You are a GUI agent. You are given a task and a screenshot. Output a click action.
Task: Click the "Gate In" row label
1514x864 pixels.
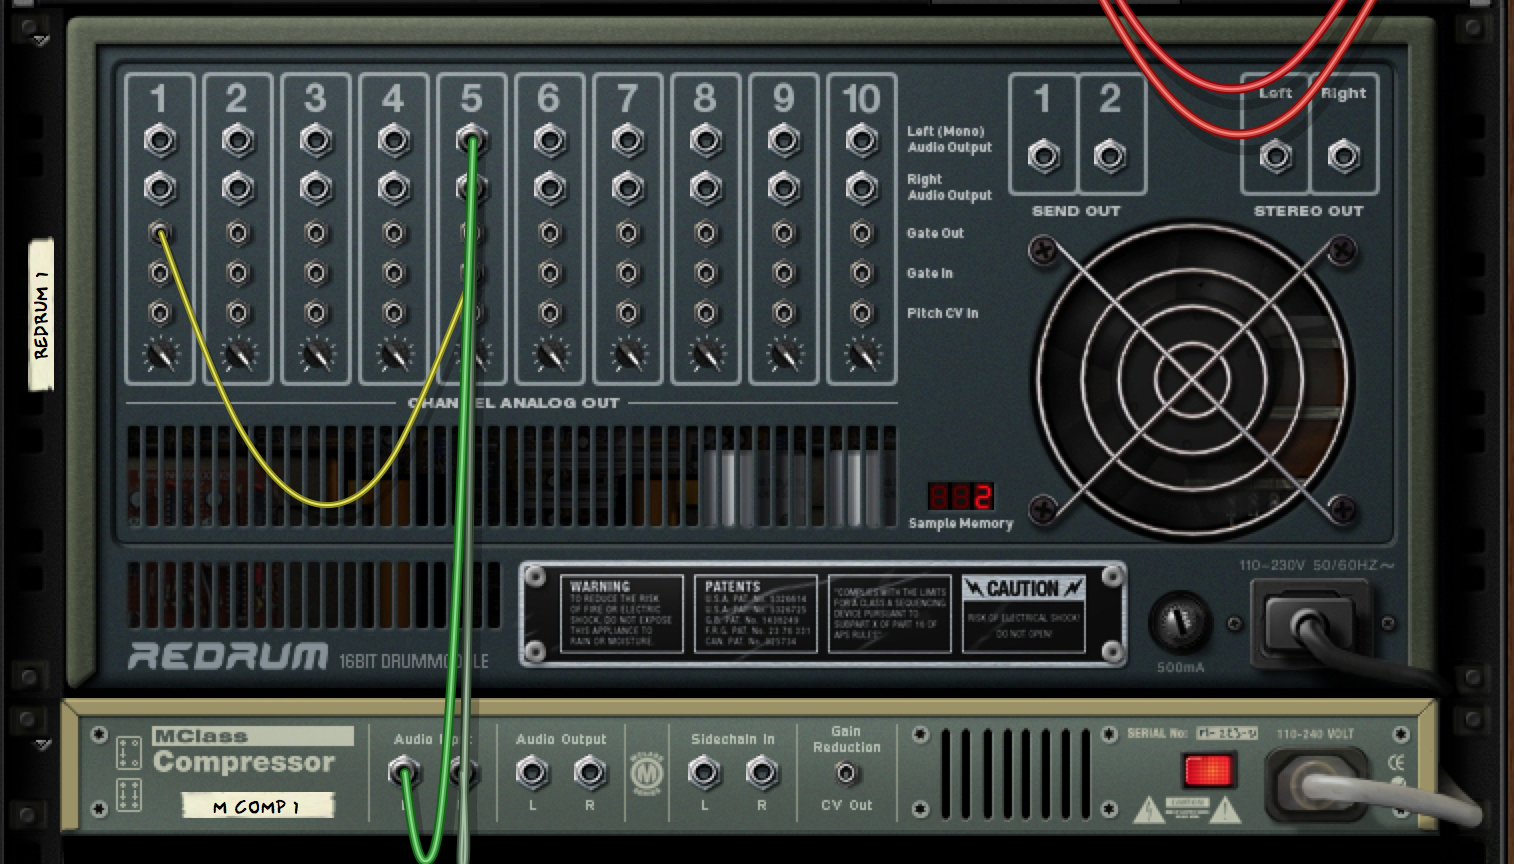coord(929,273)
